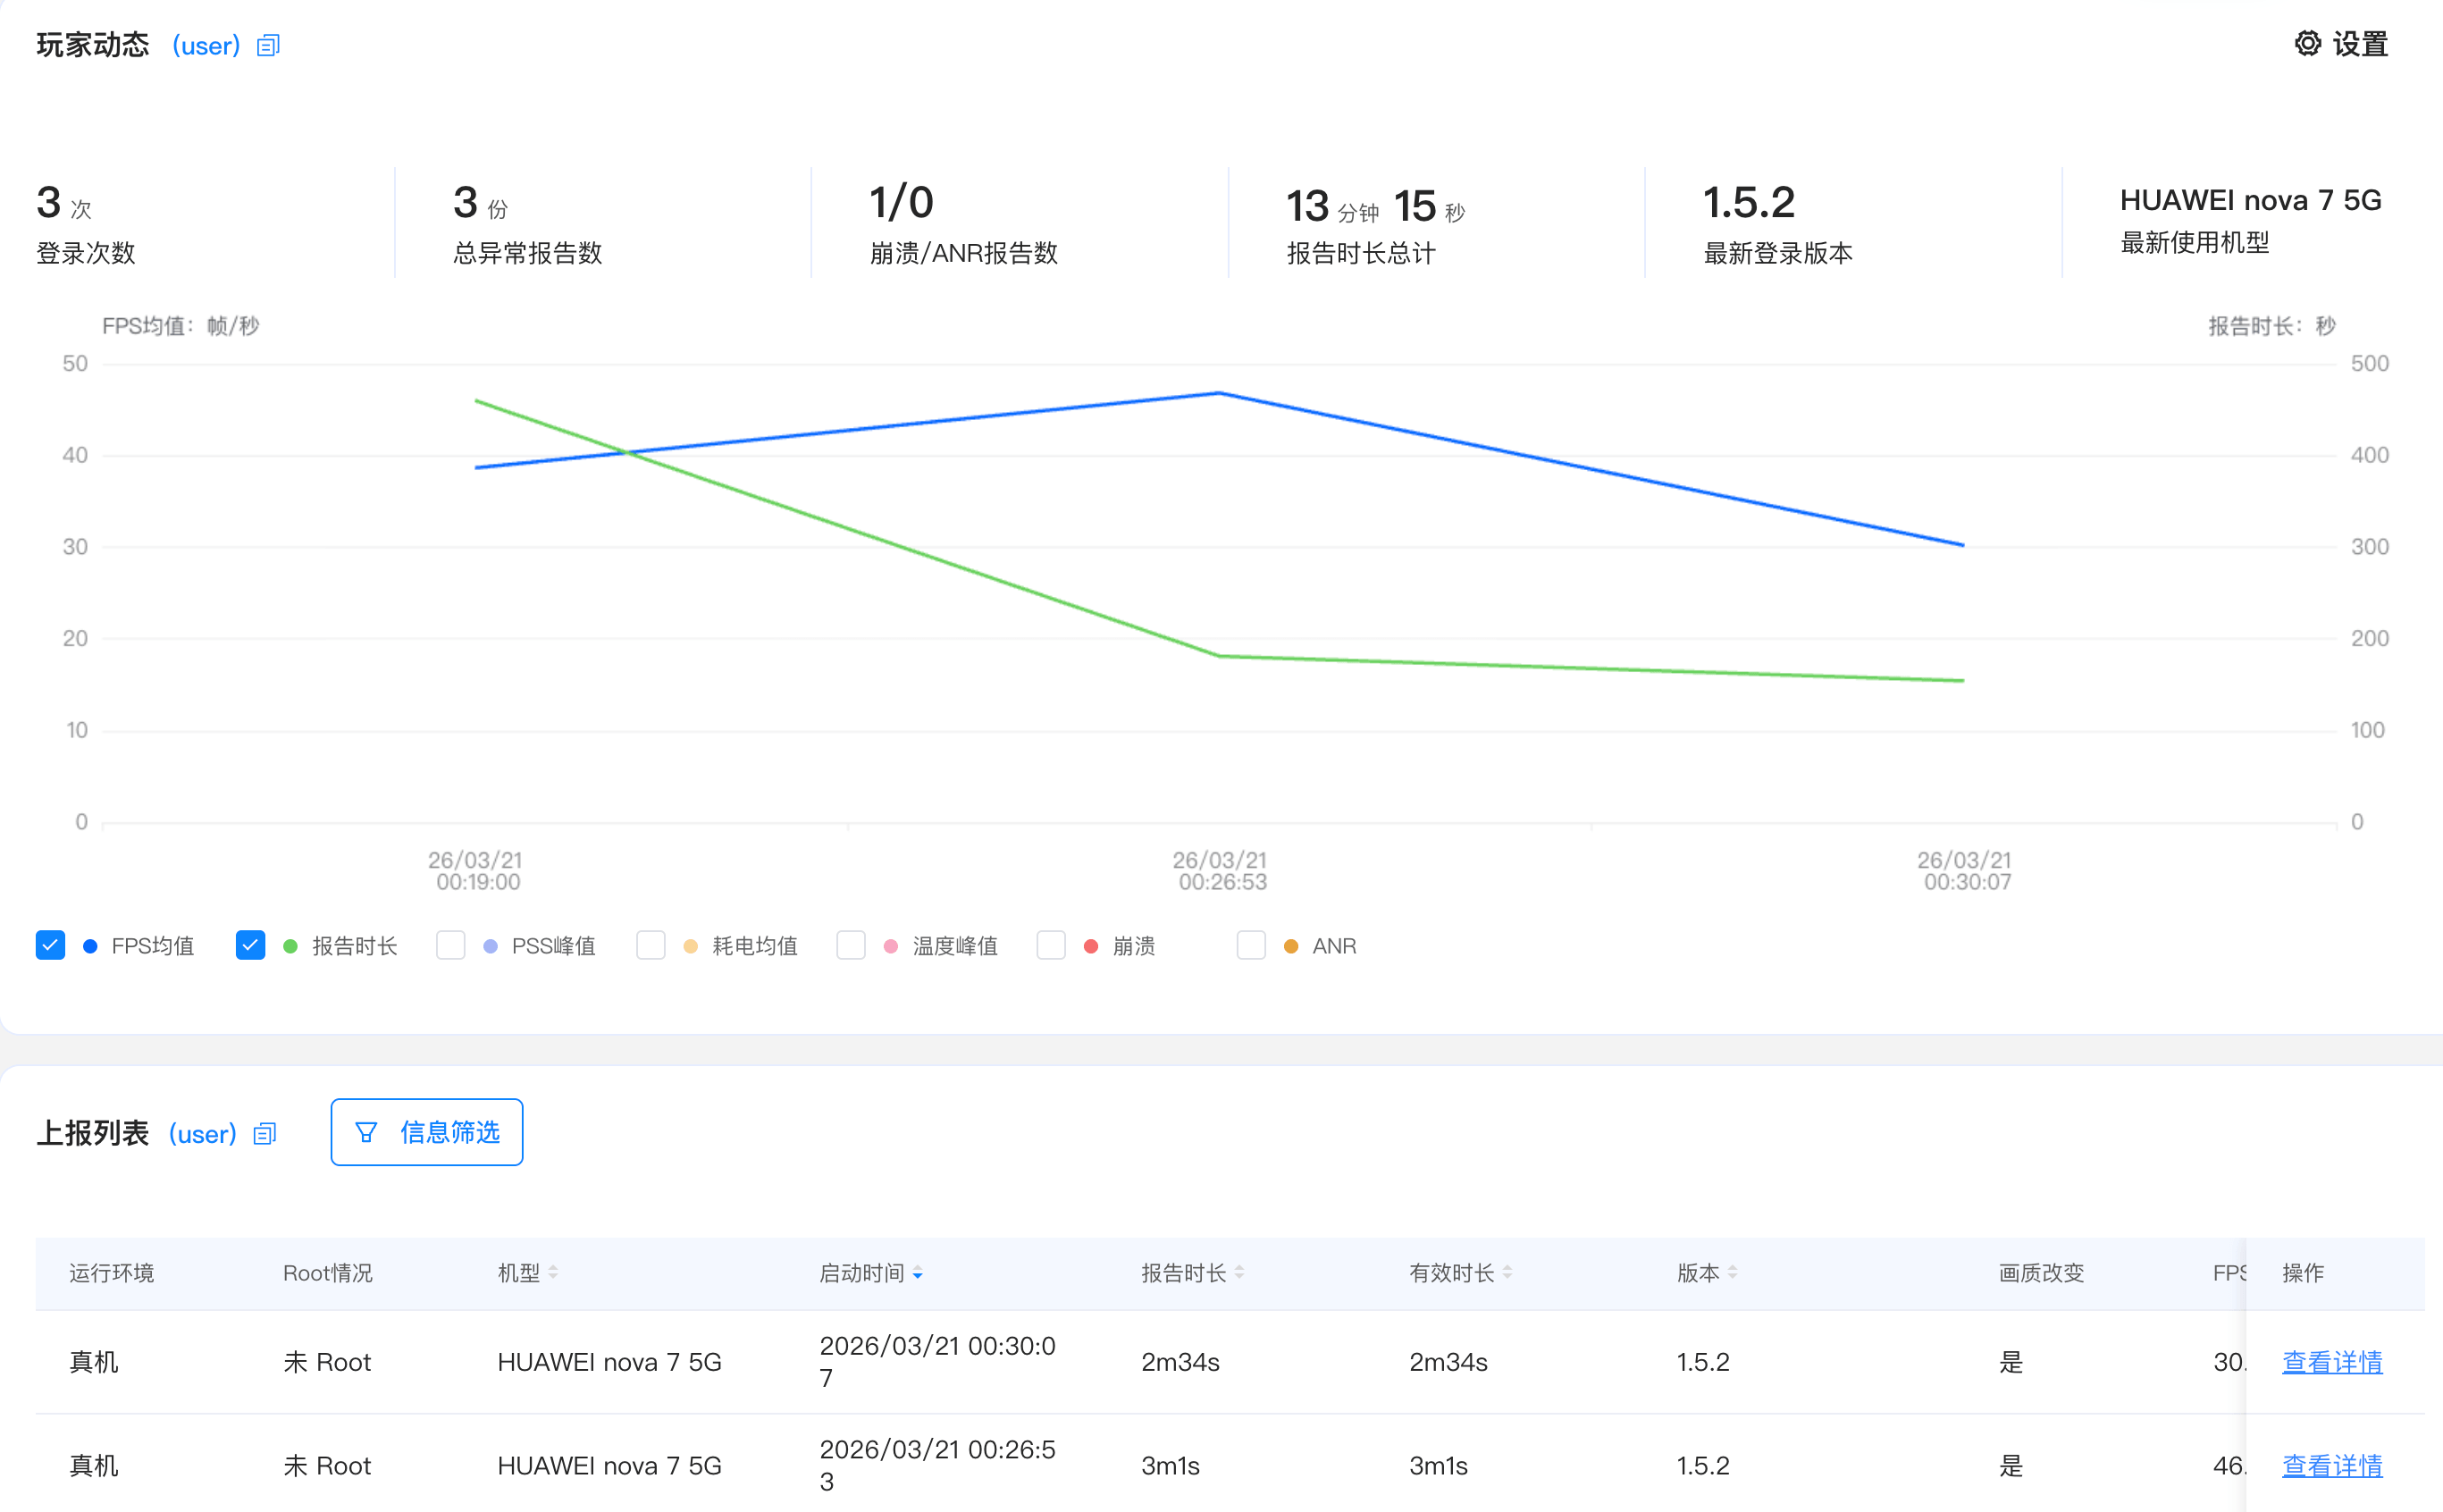The image size is (2443, 1512).
Task: Click blue line peak at 00:26:53
Action: [1219, 393]
